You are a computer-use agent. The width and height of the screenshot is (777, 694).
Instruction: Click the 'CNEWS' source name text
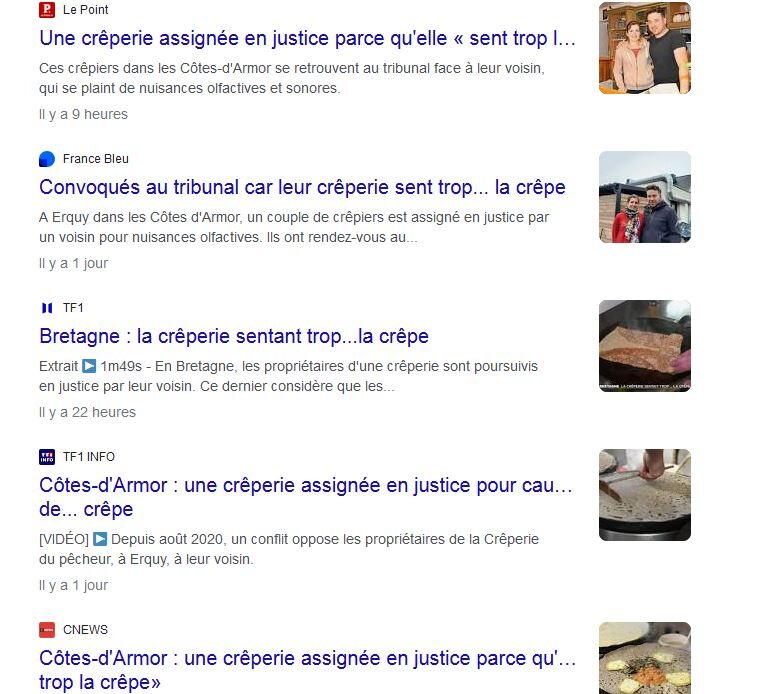(85, 630)
